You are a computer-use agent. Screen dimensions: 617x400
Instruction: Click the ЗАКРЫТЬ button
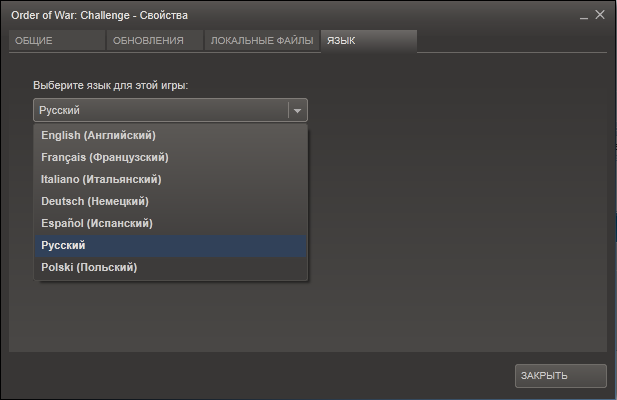coord(561,376)
